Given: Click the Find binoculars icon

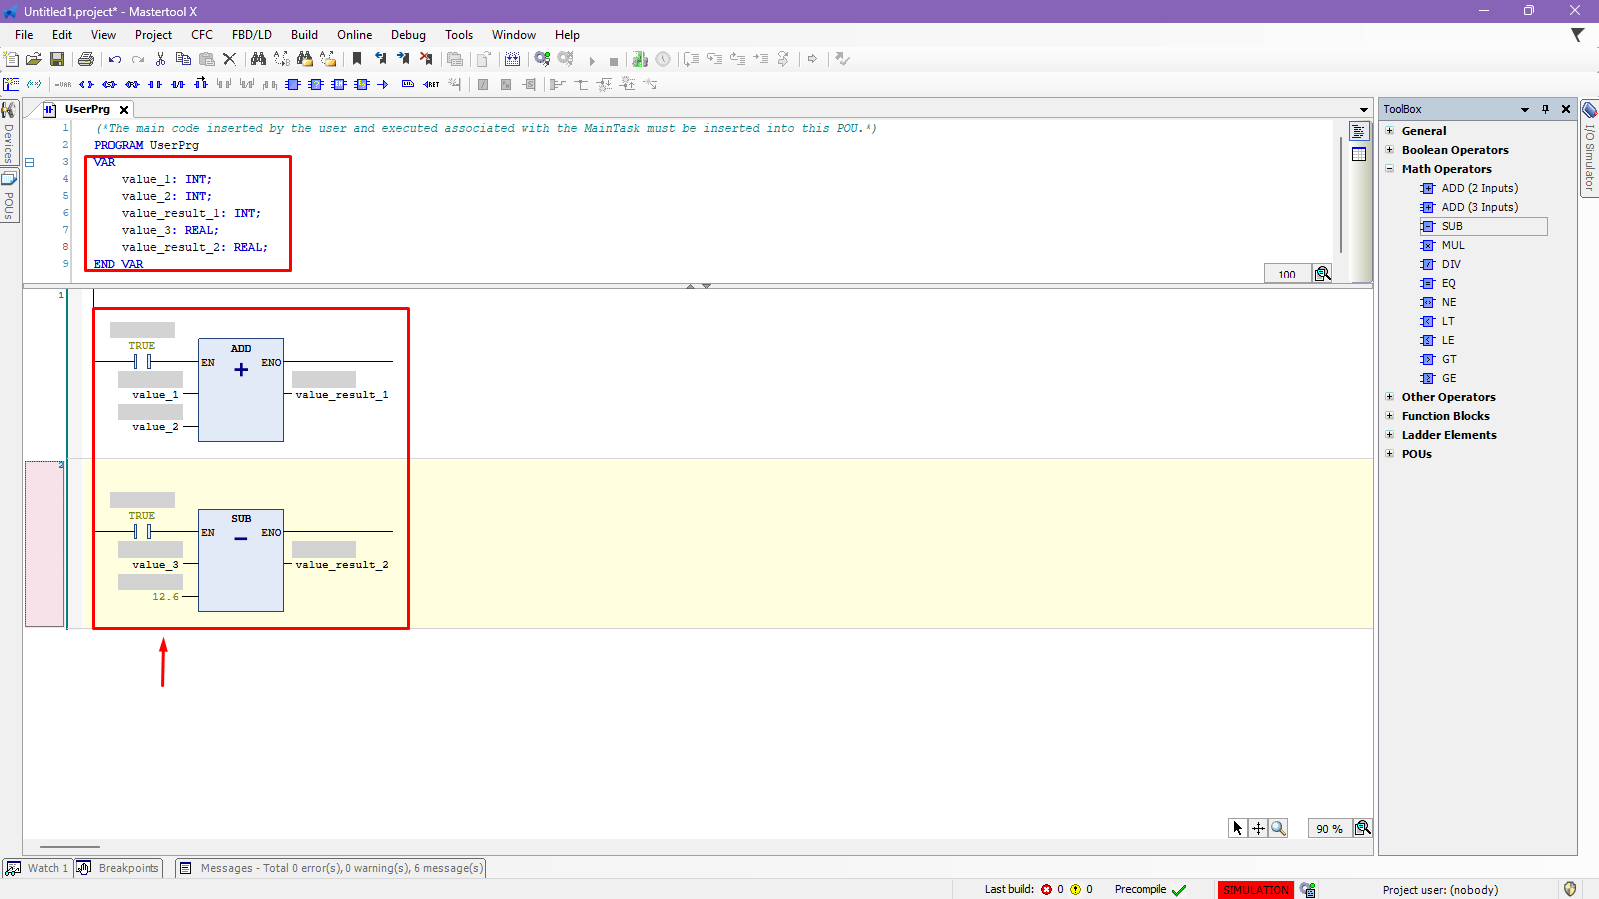Looking at the screenshot, I should tap(258, 60).
